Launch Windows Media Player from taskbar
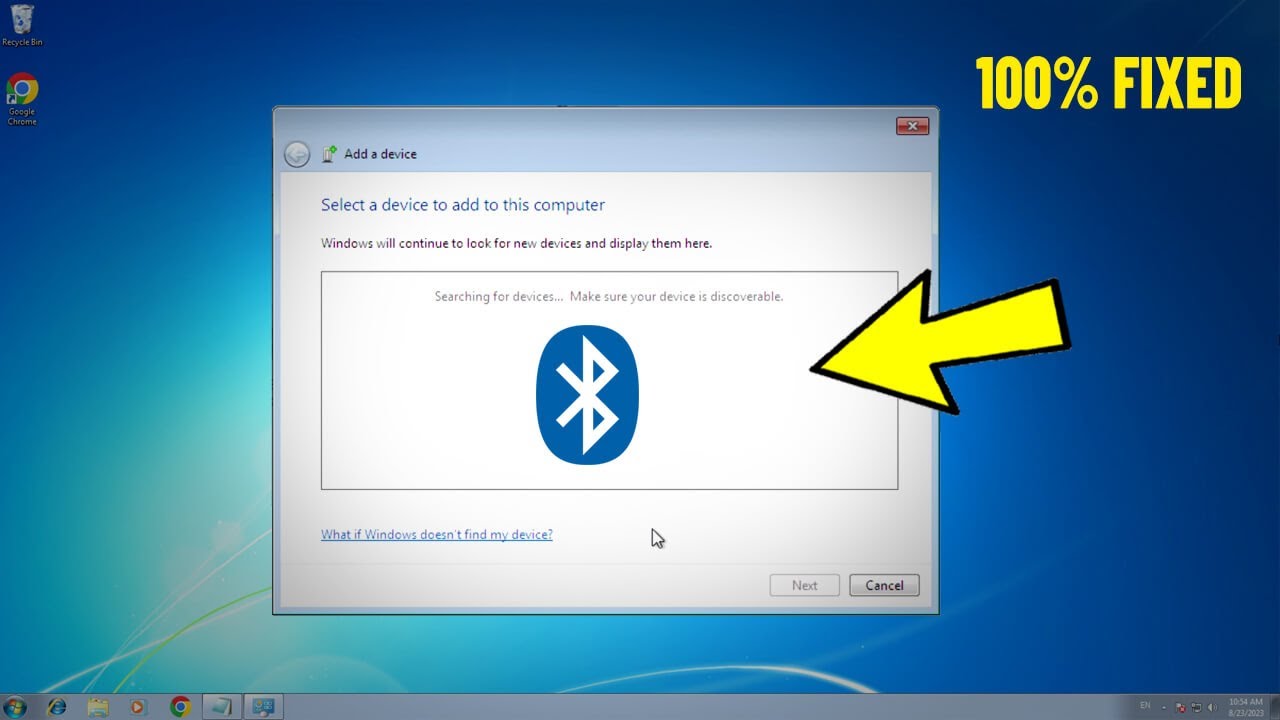This screenshot has height=720, width=1280. click(138, 707)
